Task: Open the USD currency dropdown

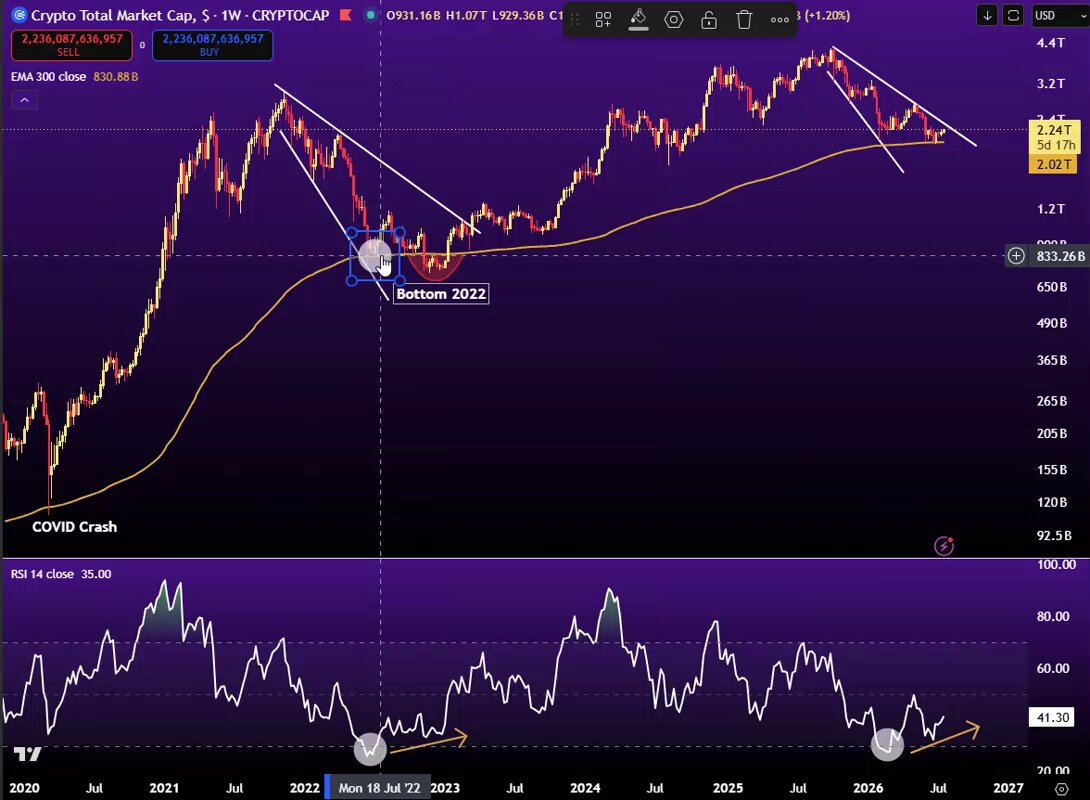Action: (1059, 15)
